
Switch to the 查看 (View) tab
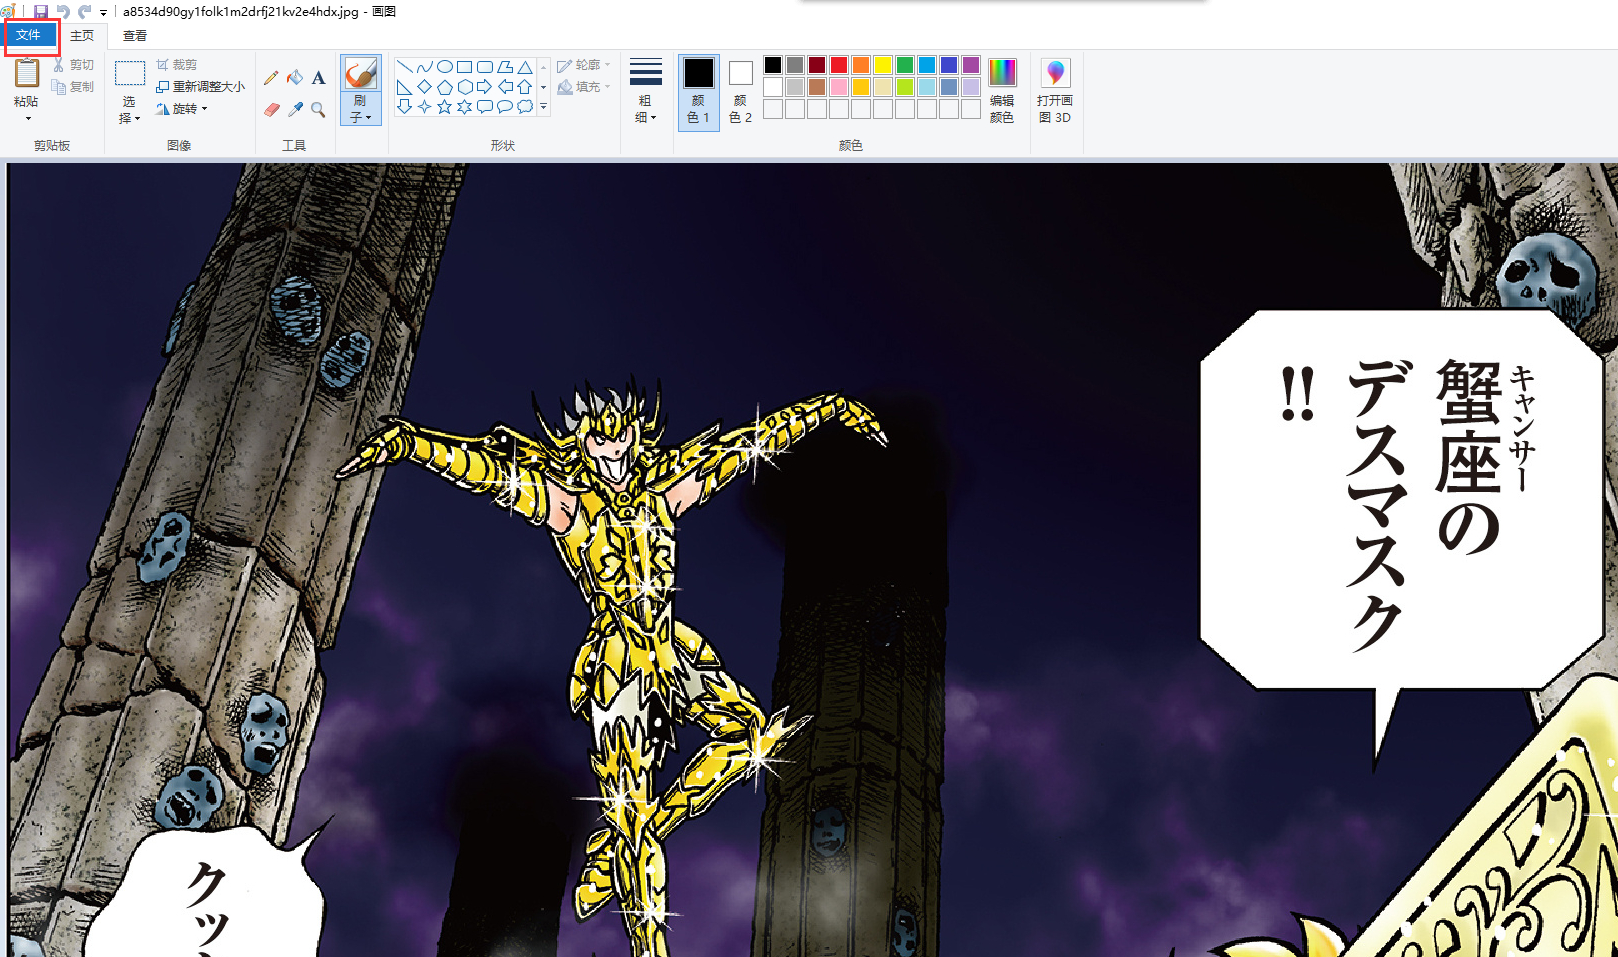coord(135,36)
